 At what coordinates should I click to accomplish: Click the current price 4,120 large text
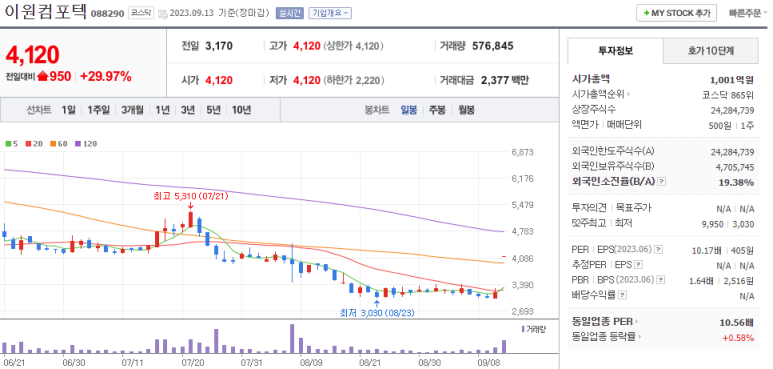coord(32,55)
